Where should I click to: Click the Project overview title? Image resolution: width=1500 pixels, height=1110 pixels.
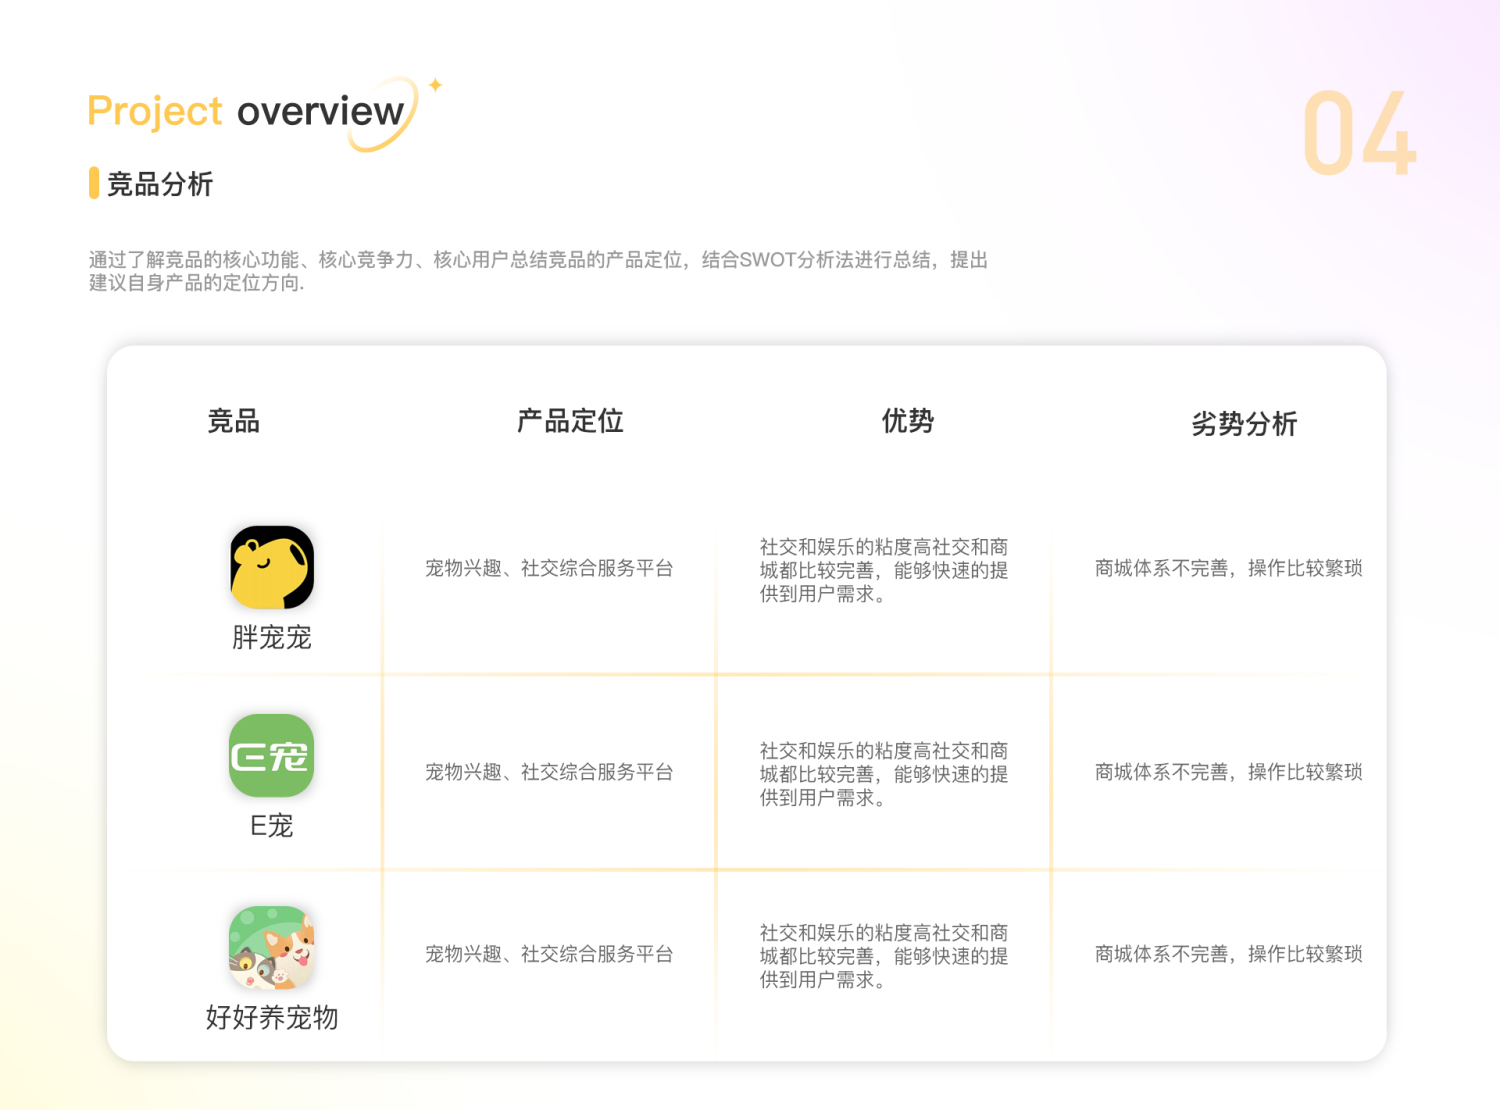(x=246, y=111)
